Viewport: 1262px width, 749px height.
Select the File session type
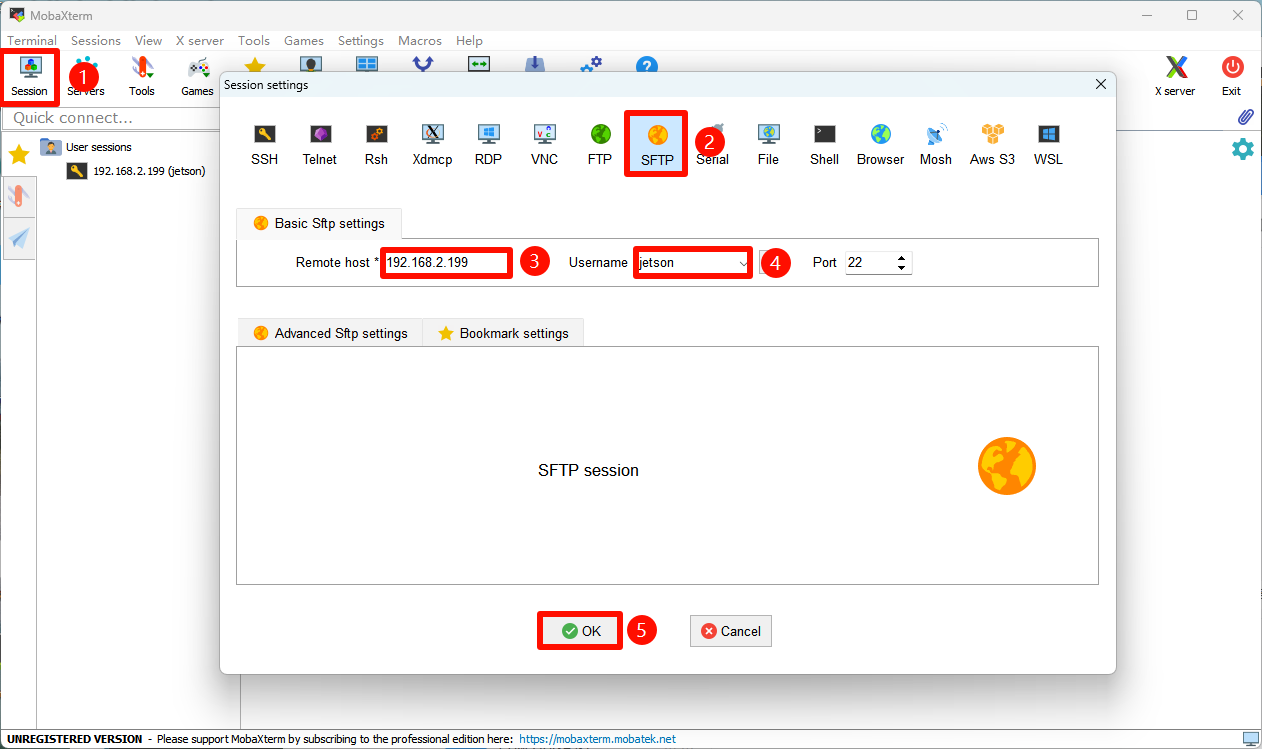click(768, 145)
